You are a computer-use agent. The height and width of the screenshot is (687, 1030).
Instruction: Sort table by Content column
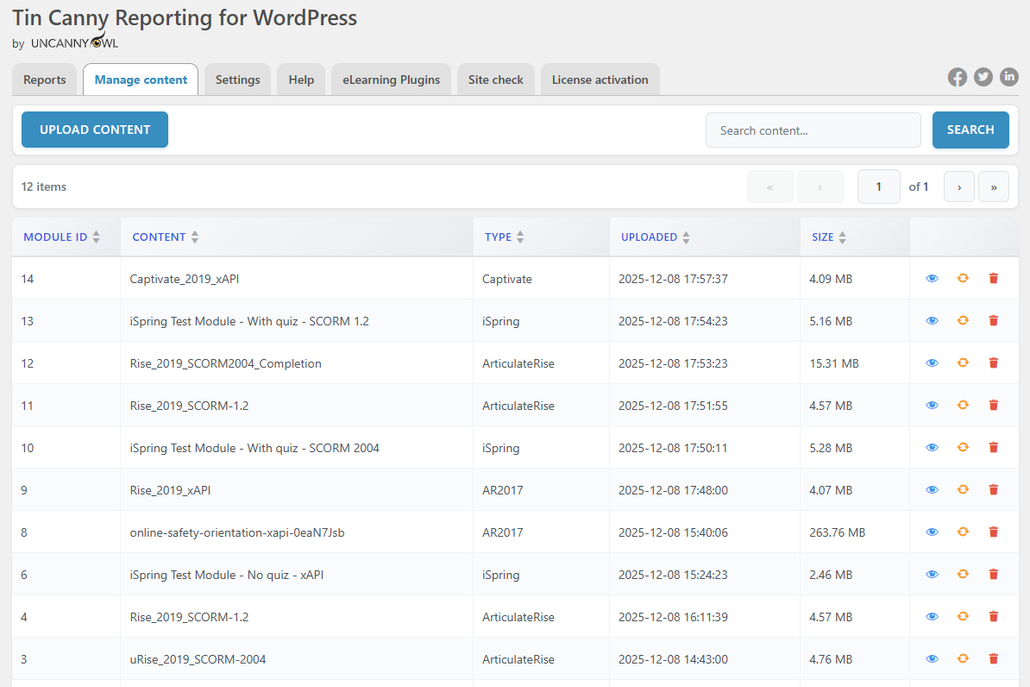tap(166, 237)
